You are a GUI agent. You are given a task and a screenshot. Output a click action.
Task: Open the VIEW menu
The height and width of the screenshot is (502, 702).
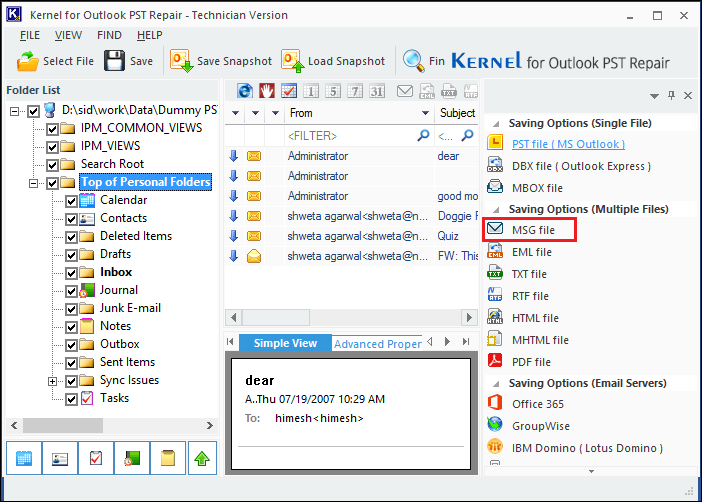pyautogui.click(x=68, y=35)
